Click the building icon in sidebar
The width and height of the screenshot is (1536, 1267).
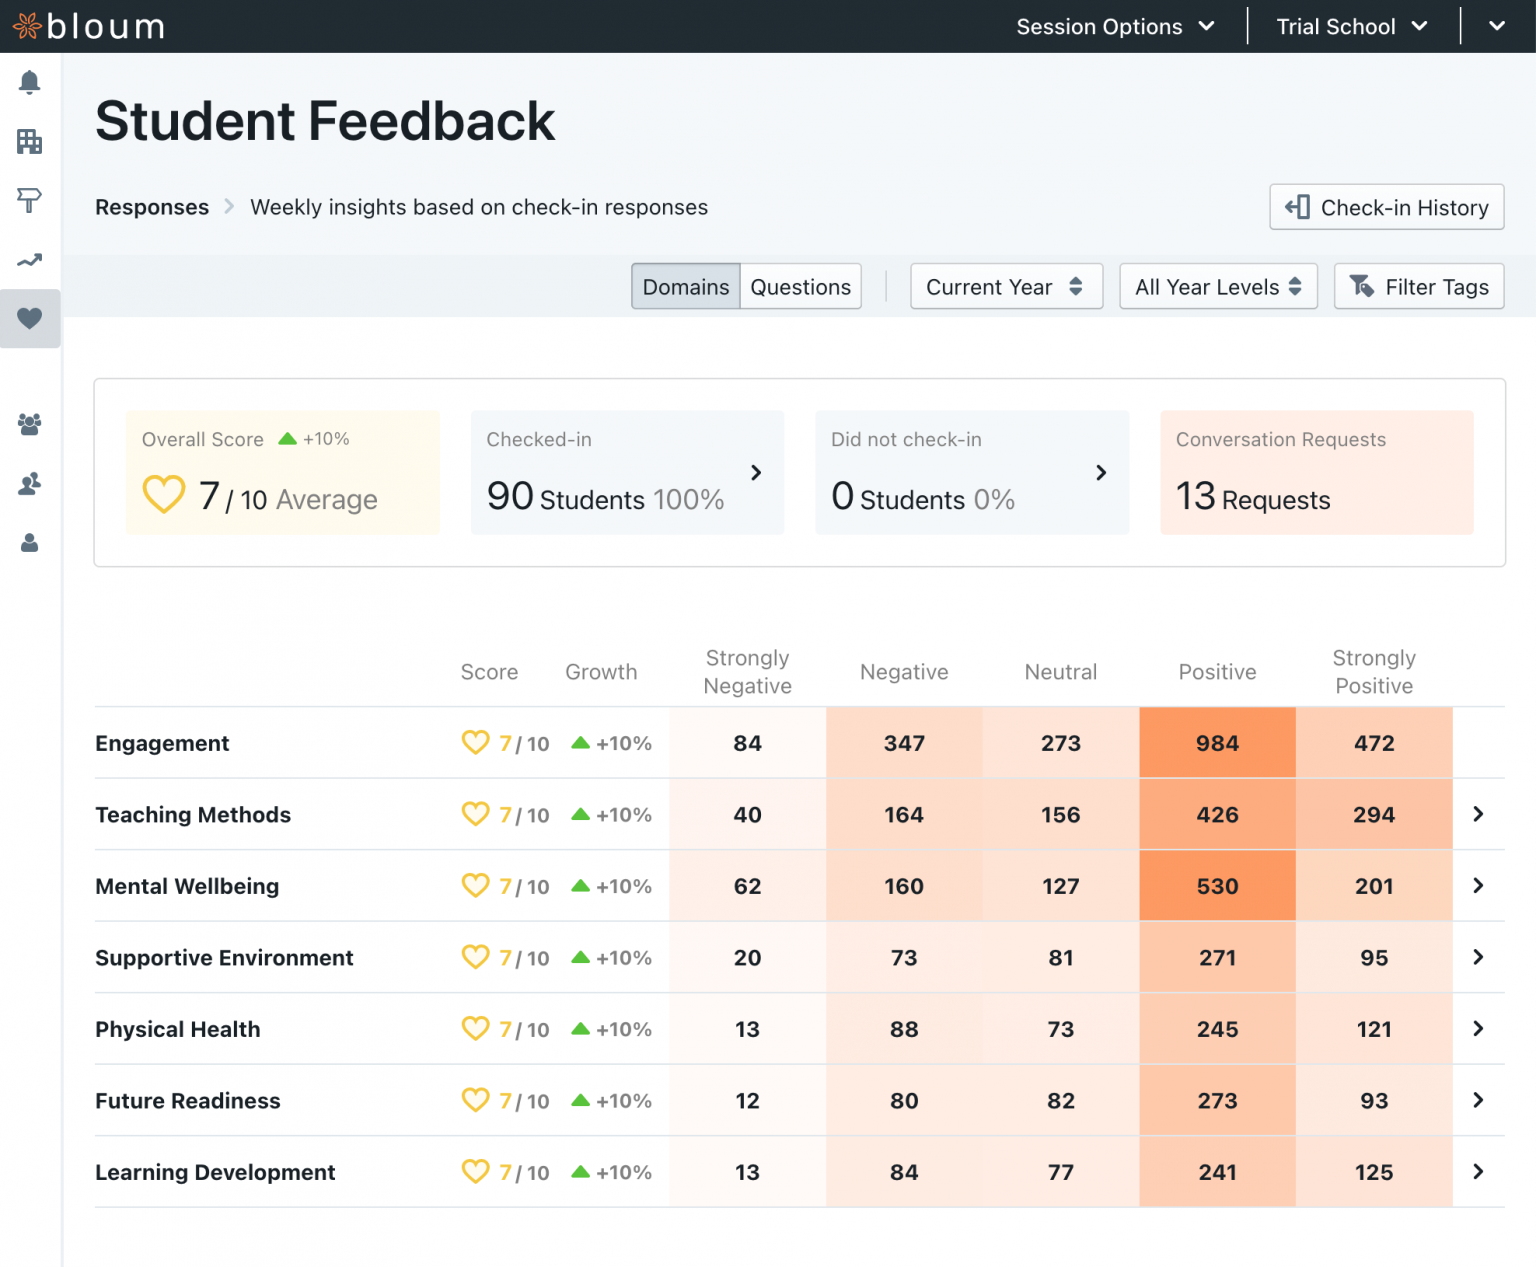pos(30,141)
